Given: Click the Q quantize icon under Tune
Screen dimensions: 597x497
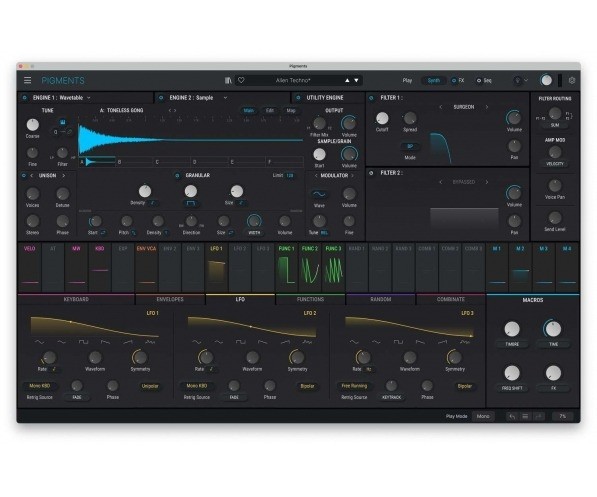Looking at the screenshot, I should tap(56, 132).
